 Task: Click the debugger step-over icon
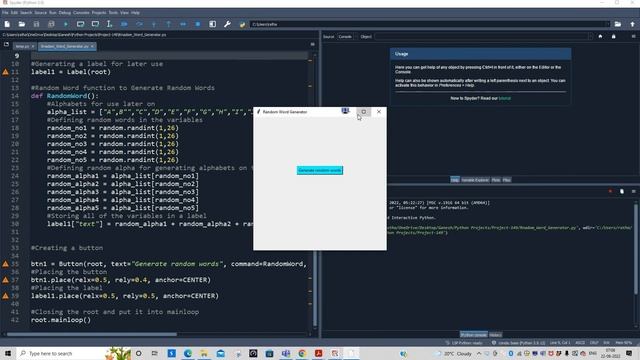(x=139, y=24)
